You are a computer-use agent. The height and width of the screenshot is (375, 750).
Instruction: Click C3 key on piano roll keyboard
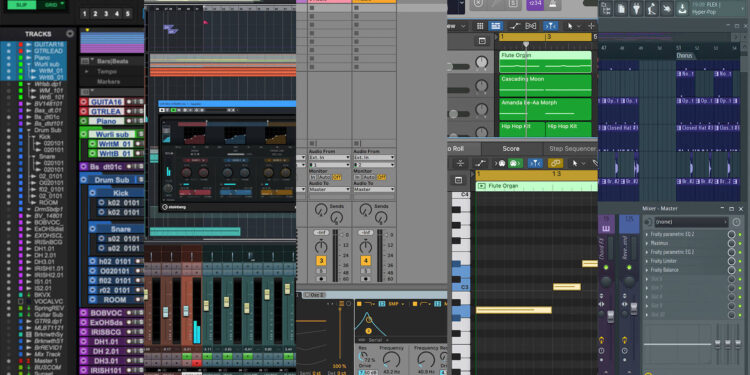463,287
